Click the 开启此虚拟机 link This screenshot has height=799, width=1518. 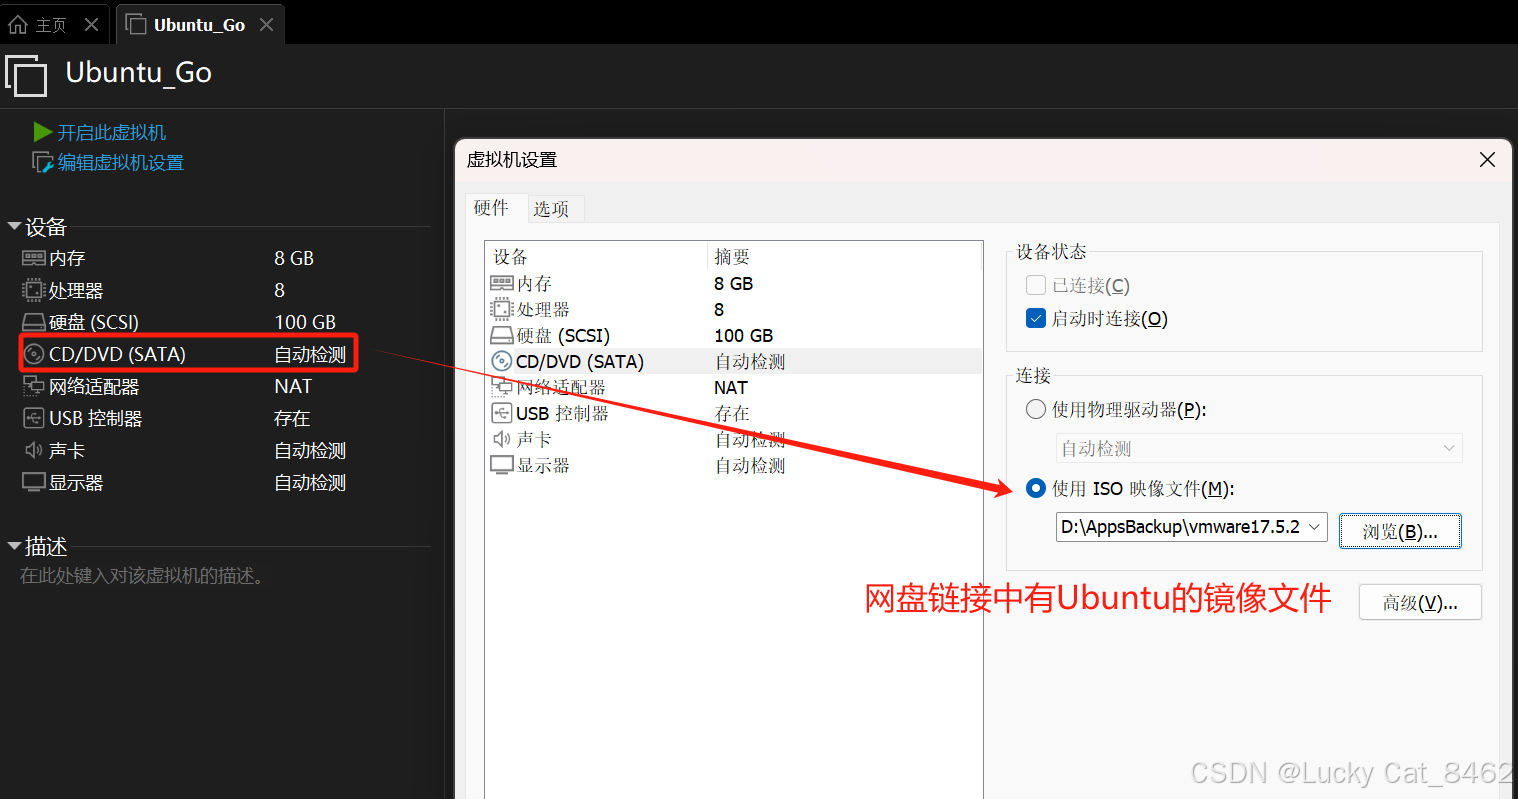click(111, 132)
